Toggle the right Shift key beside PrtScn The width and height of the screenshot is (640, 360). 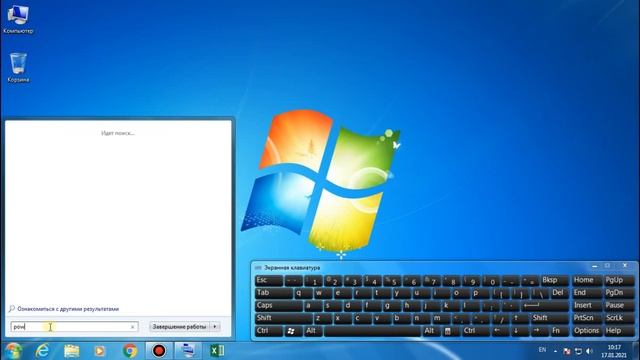pos(549,318)
